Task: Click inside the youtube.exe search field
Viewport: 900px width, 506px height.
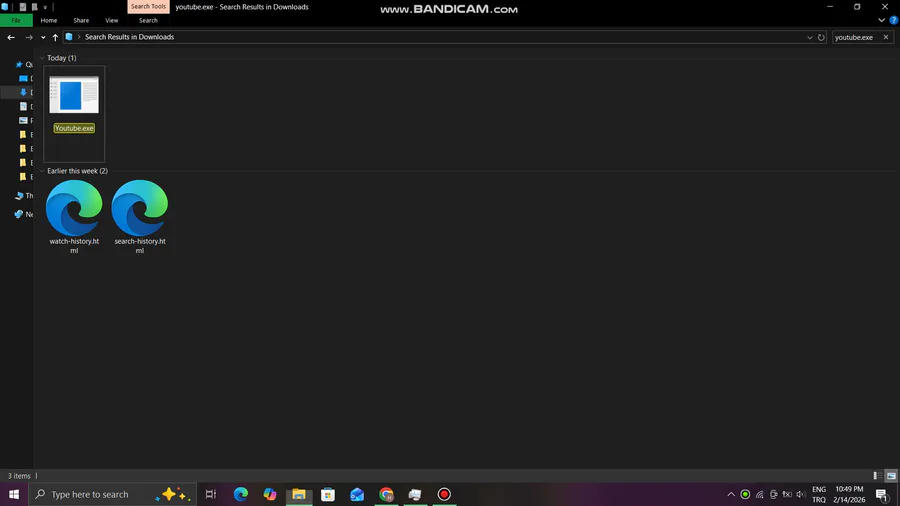Action: click(x=856, y=37)
